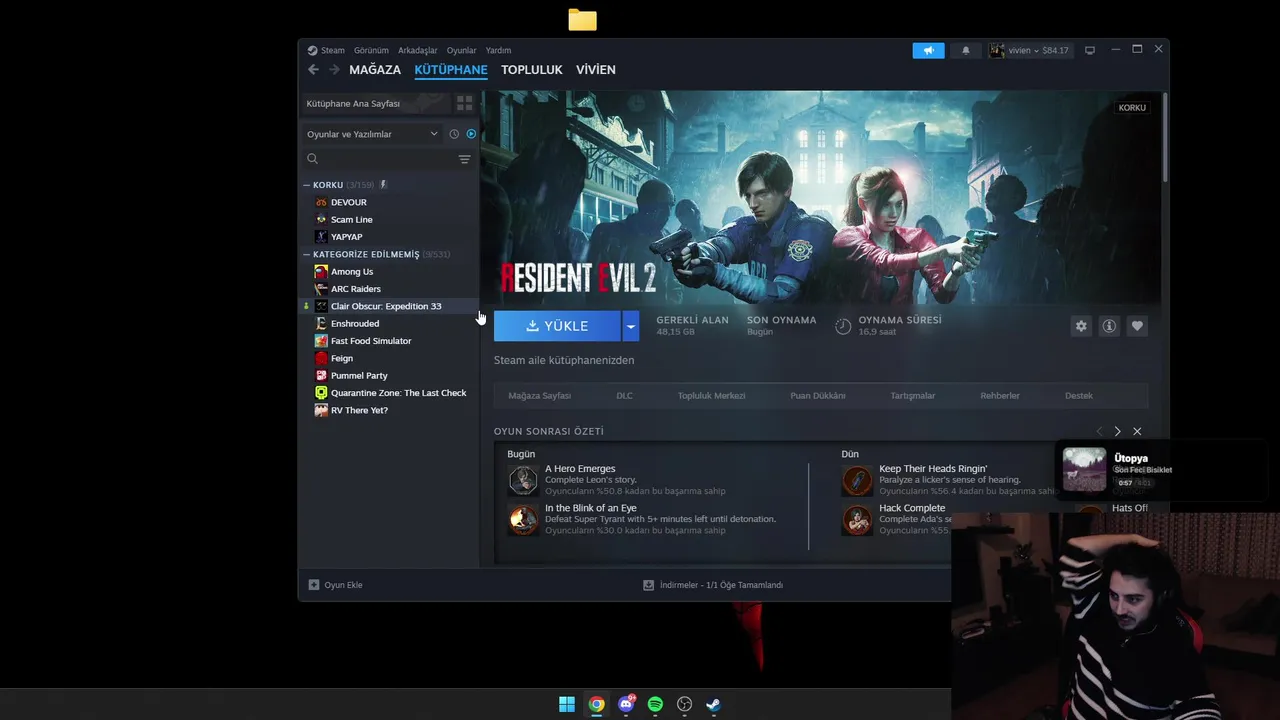Open the Tartışmalar link
Screen dimensions: 1280x720
tap(913, 396)
